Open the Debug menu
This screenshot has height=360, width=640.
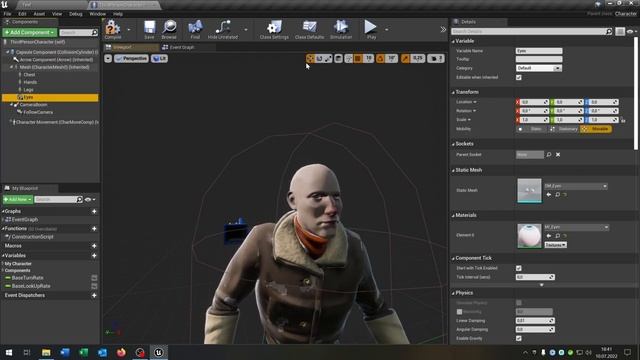point(76,14)
